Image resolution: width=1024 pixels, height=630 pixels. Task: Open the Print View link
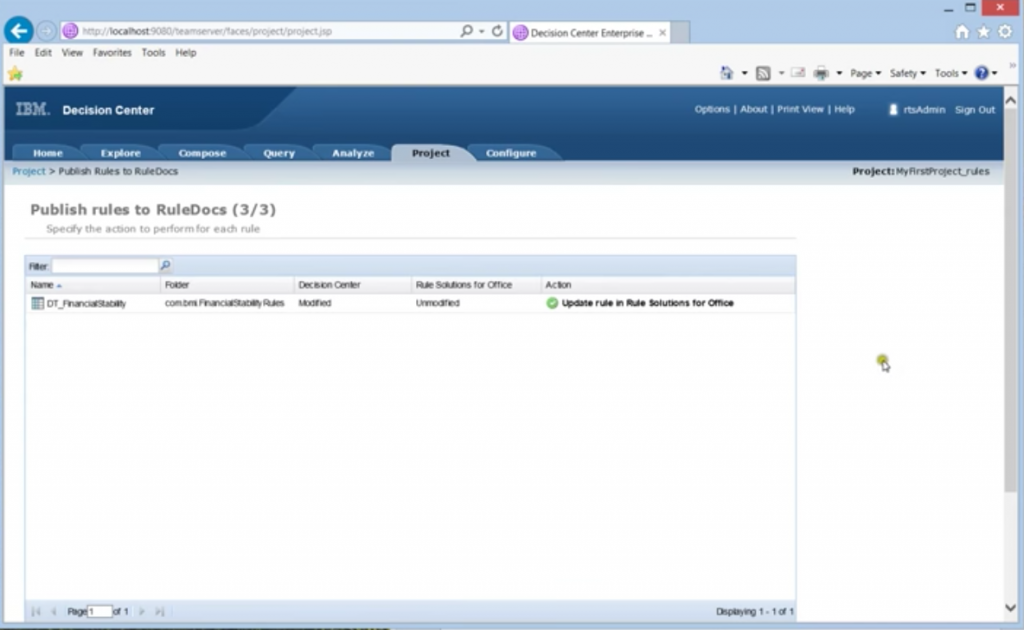800,109
